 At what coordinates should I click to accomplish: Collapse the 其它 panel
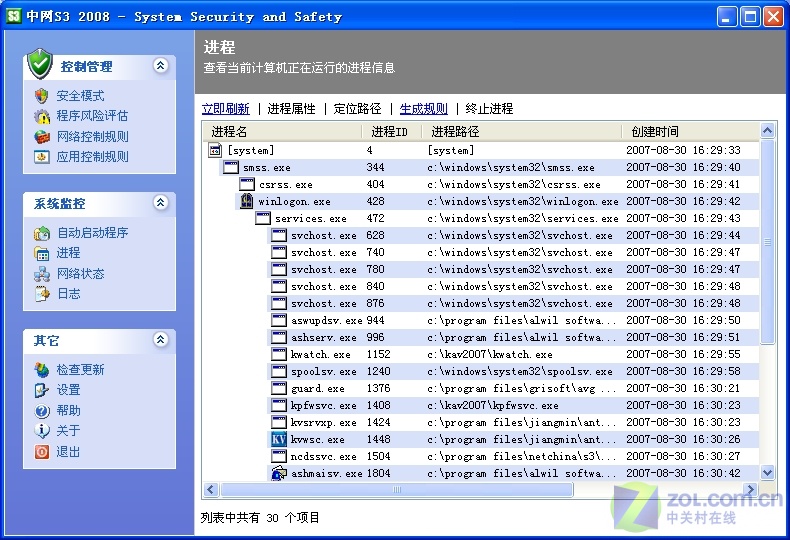click(160, 340)
